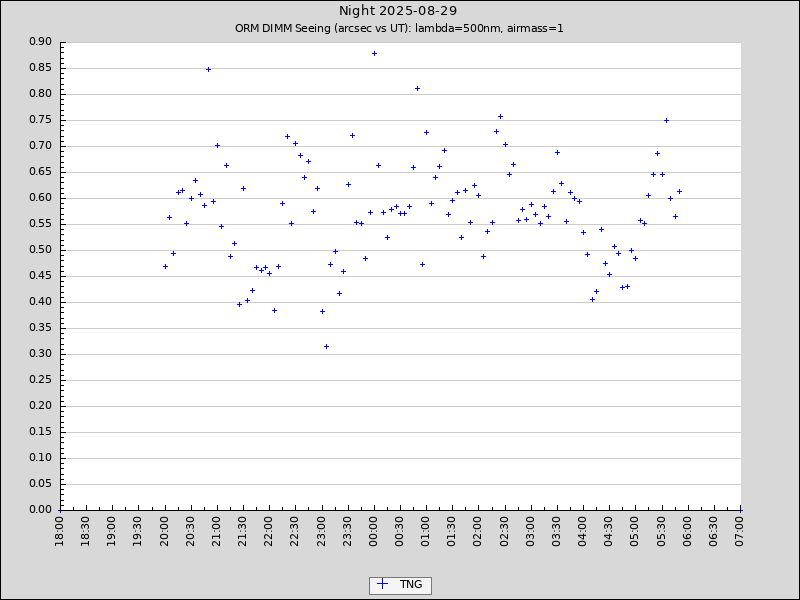Click the 0.45 y-axis label
The width and height of the screenshot is (800, 600).
(41, 276)
